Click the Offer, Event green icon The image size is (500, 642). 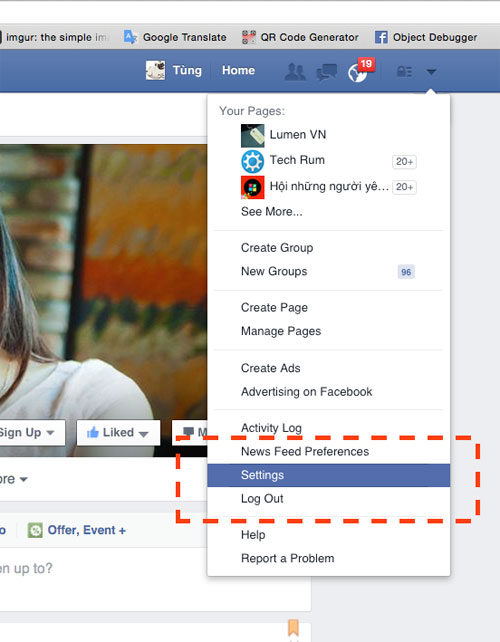pos(35,531)
